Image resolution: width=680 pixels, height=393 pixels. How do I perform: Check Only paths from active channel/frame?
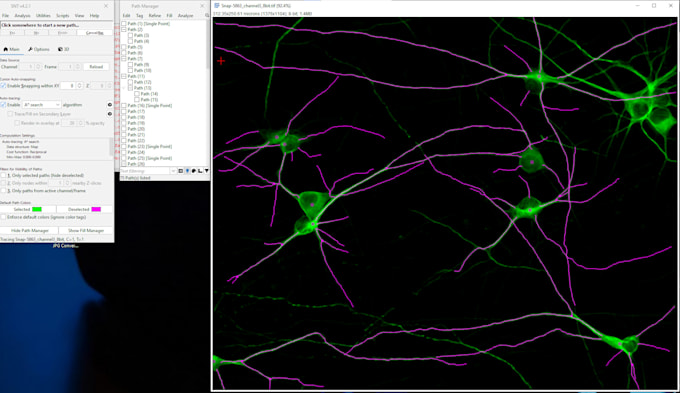[3, 191]
